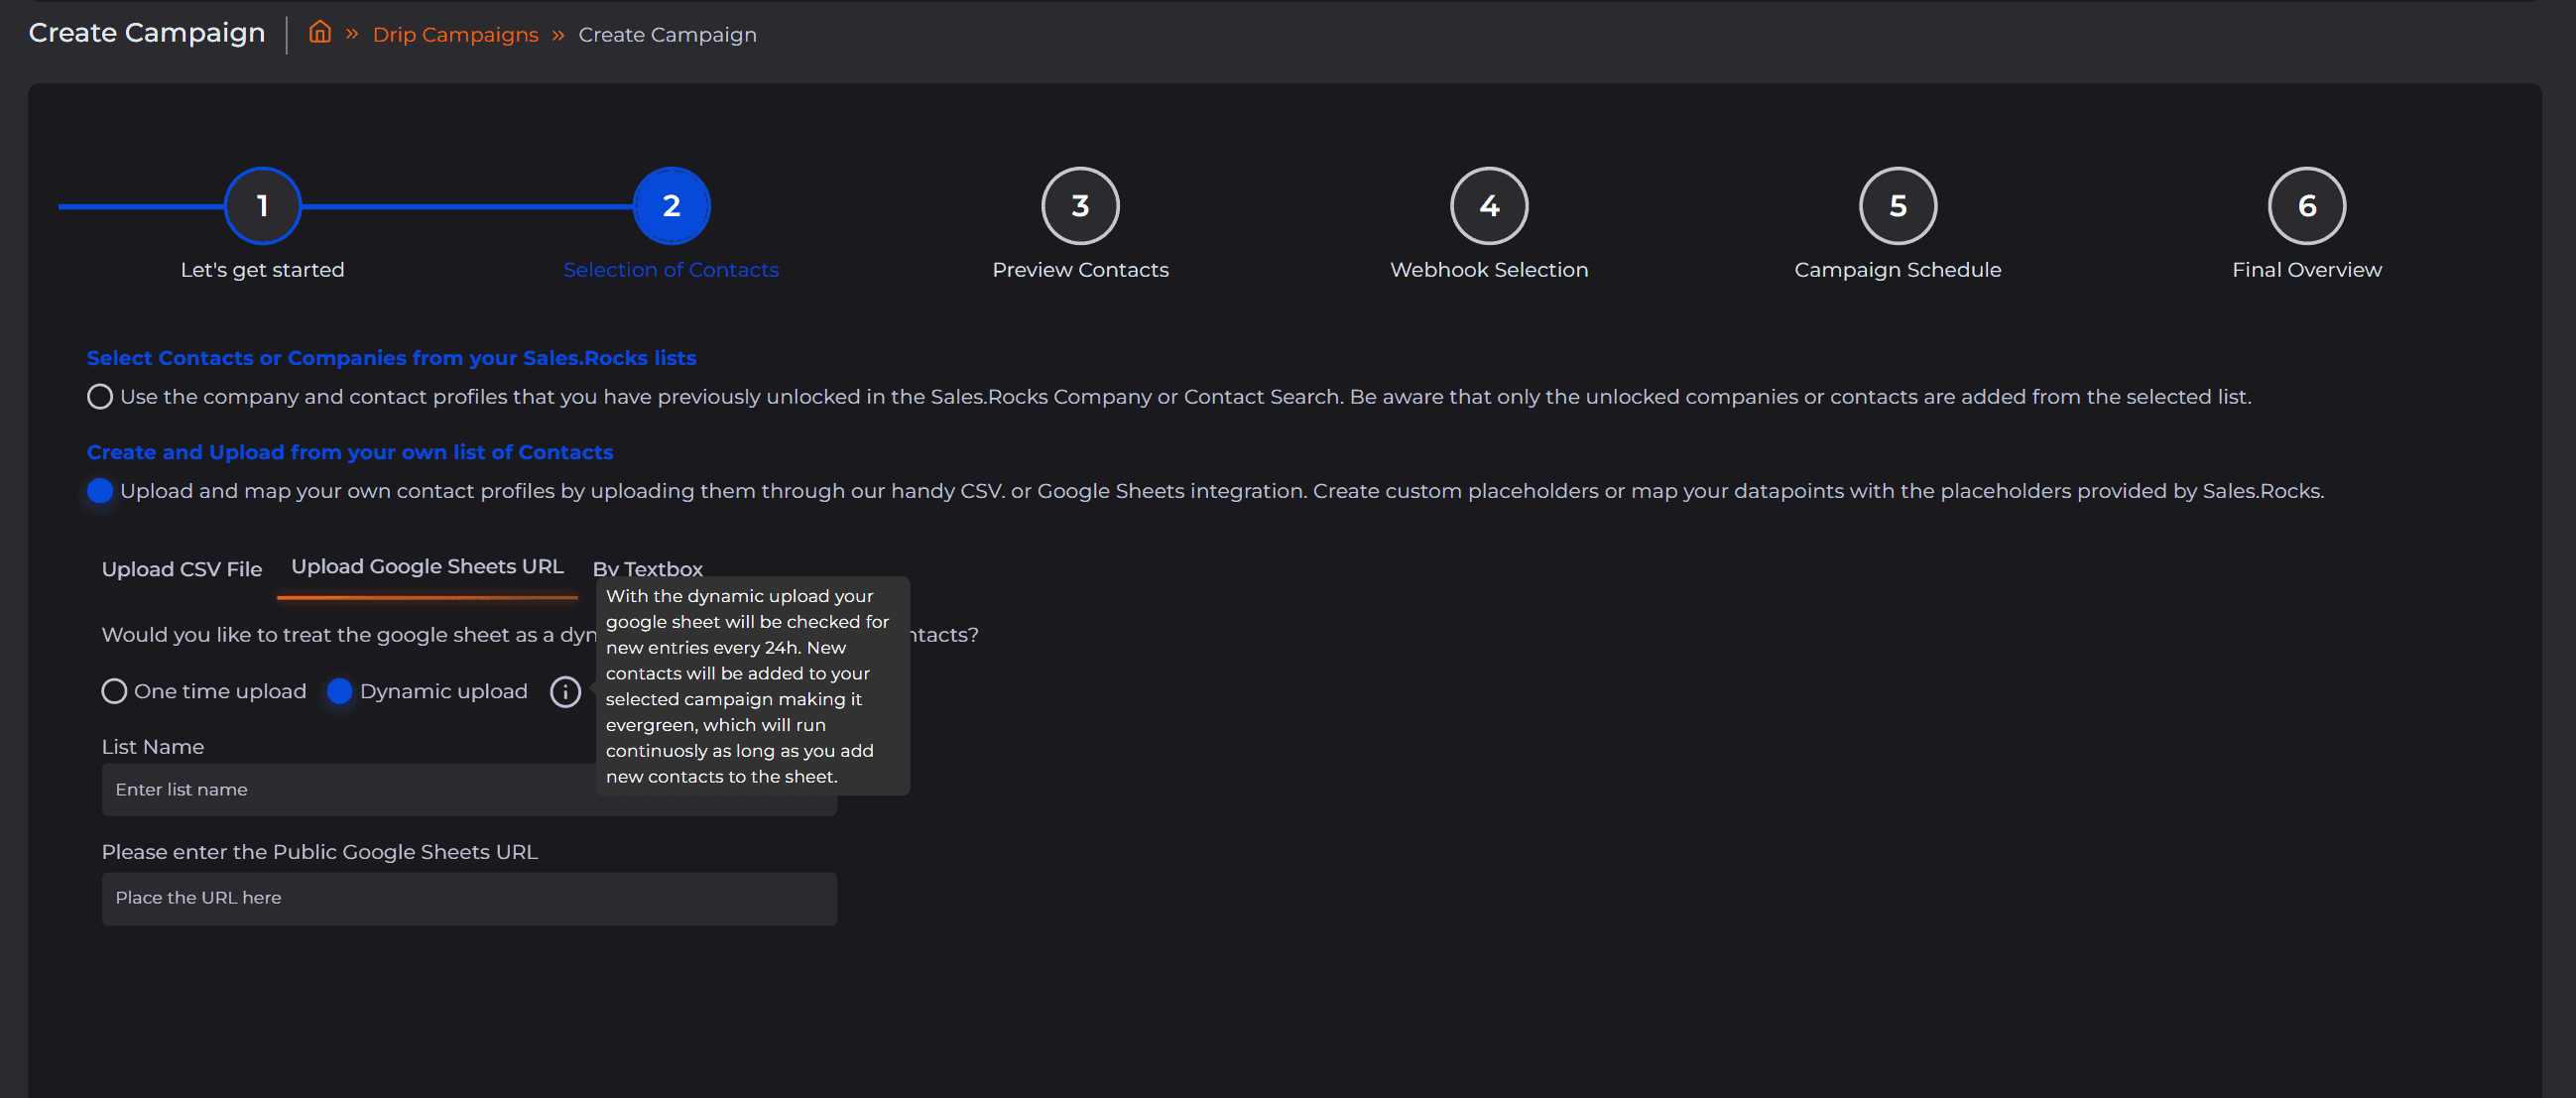Switch to Upload CSV File tab
Screen dimensions: 2576x1098
pyautogui.click(x=182, y=569)
